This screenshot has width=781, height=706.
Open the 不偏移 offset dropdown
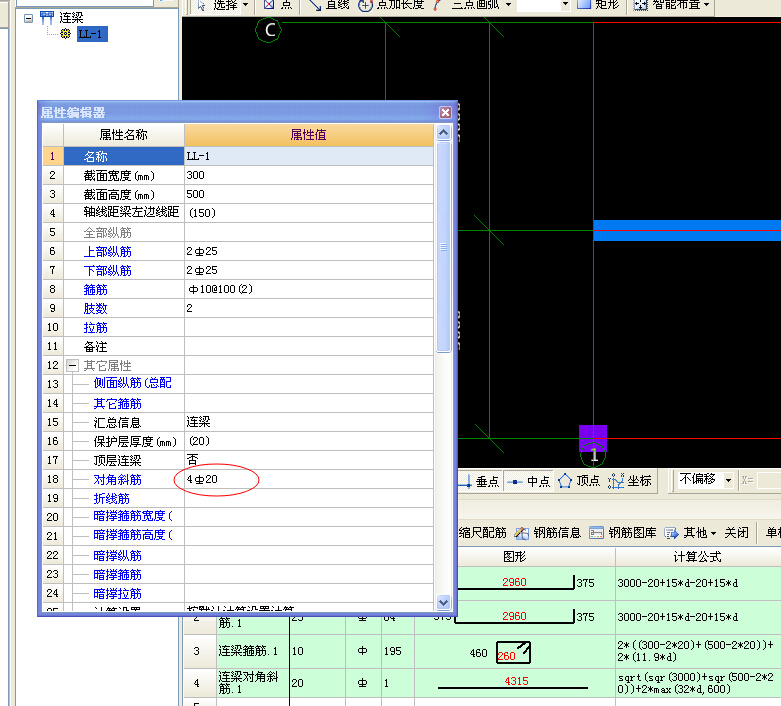728,480
